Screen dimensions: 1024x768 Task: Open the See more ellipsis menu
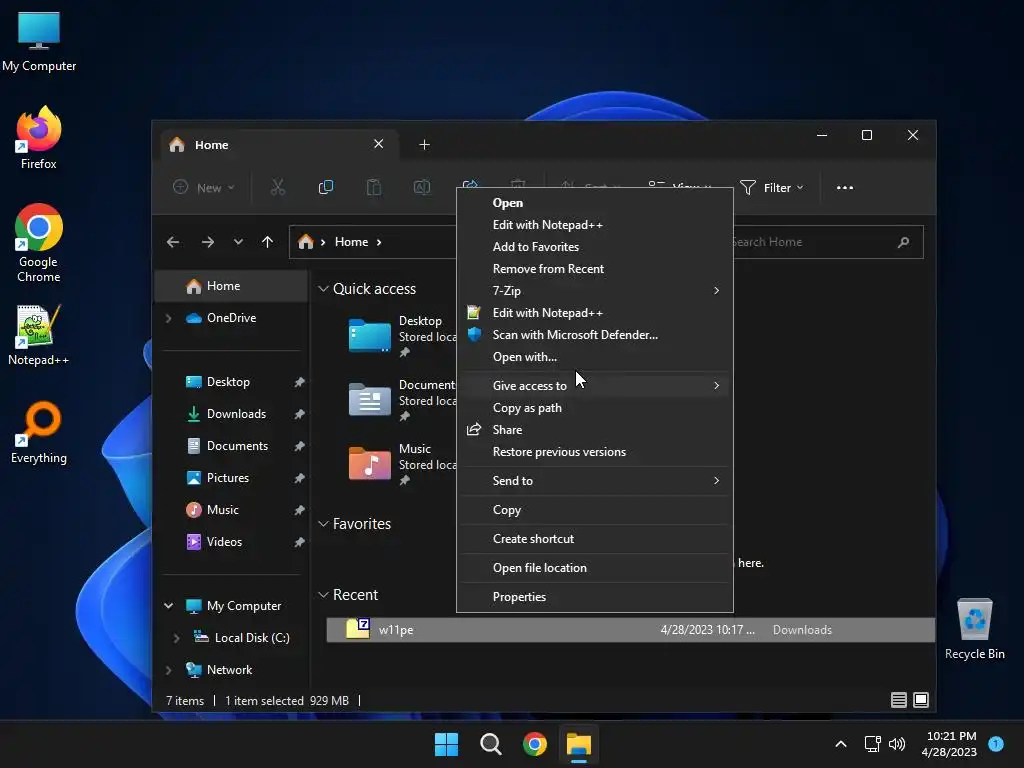(x=844, y=187)
